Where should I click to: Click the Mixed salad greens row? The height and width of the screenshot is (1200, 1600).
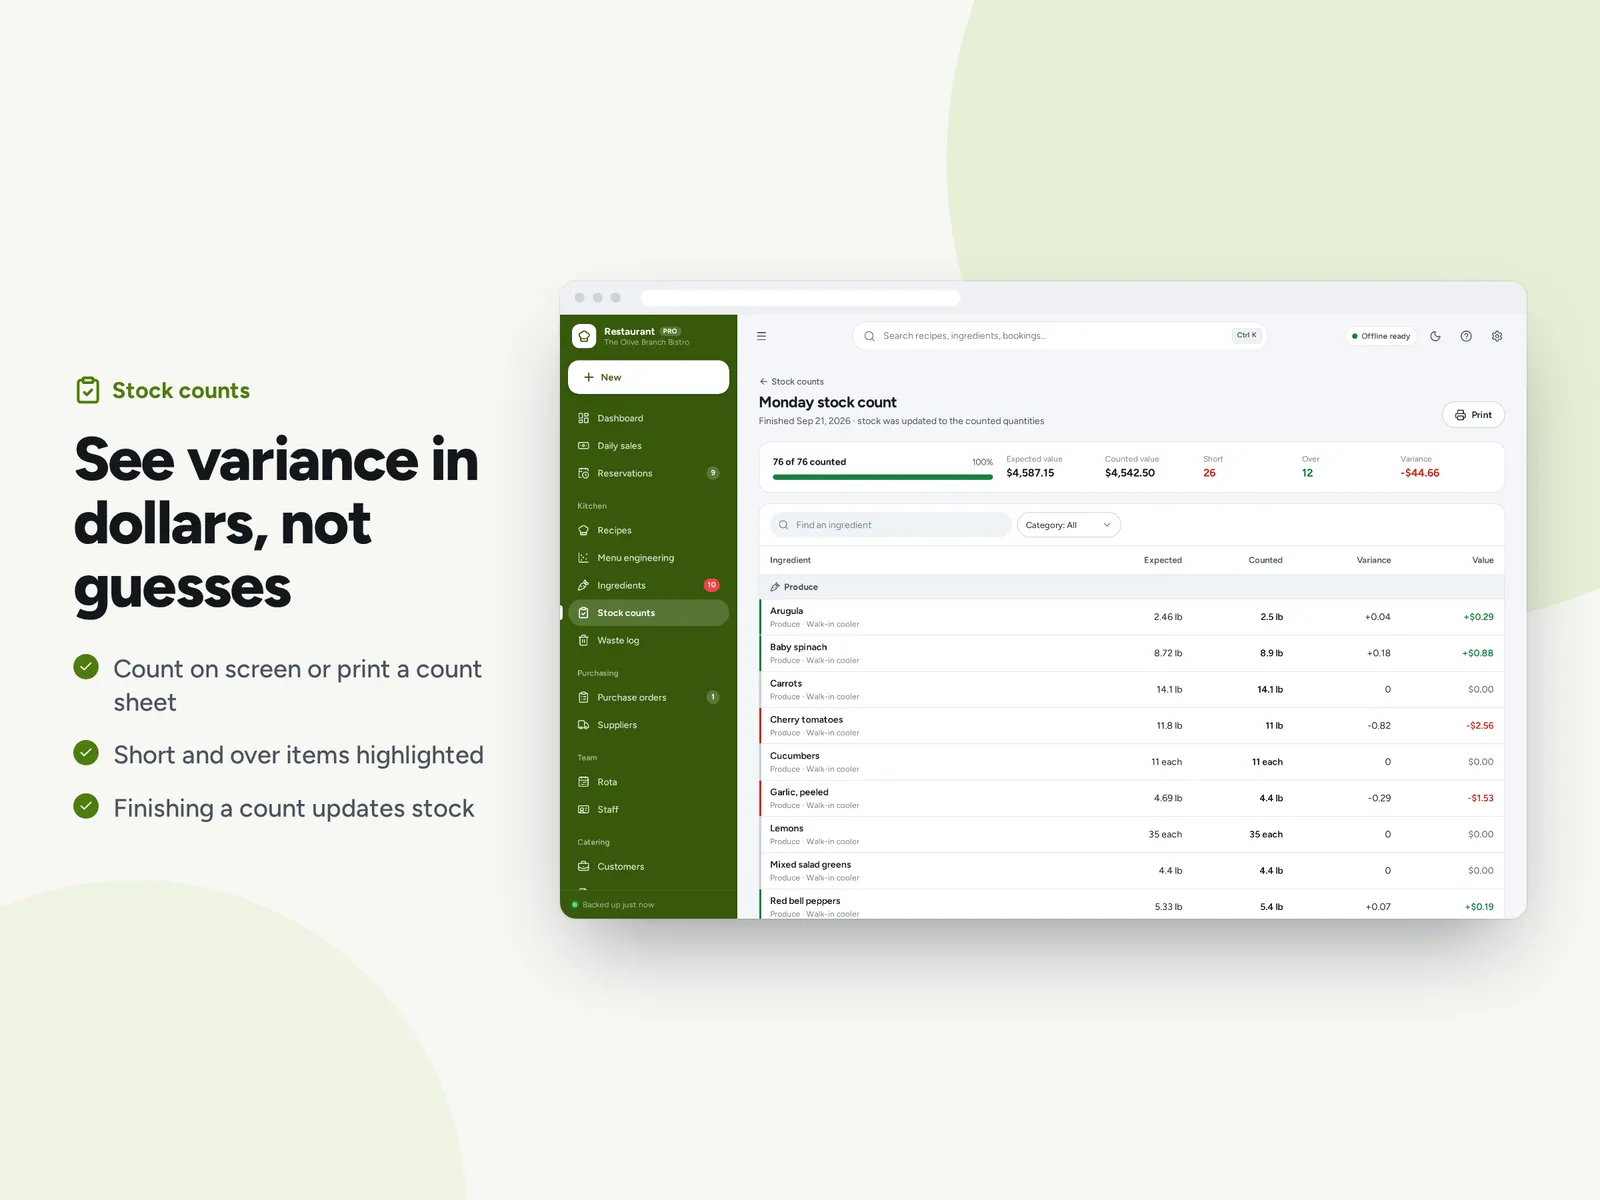coord(1132,871)
